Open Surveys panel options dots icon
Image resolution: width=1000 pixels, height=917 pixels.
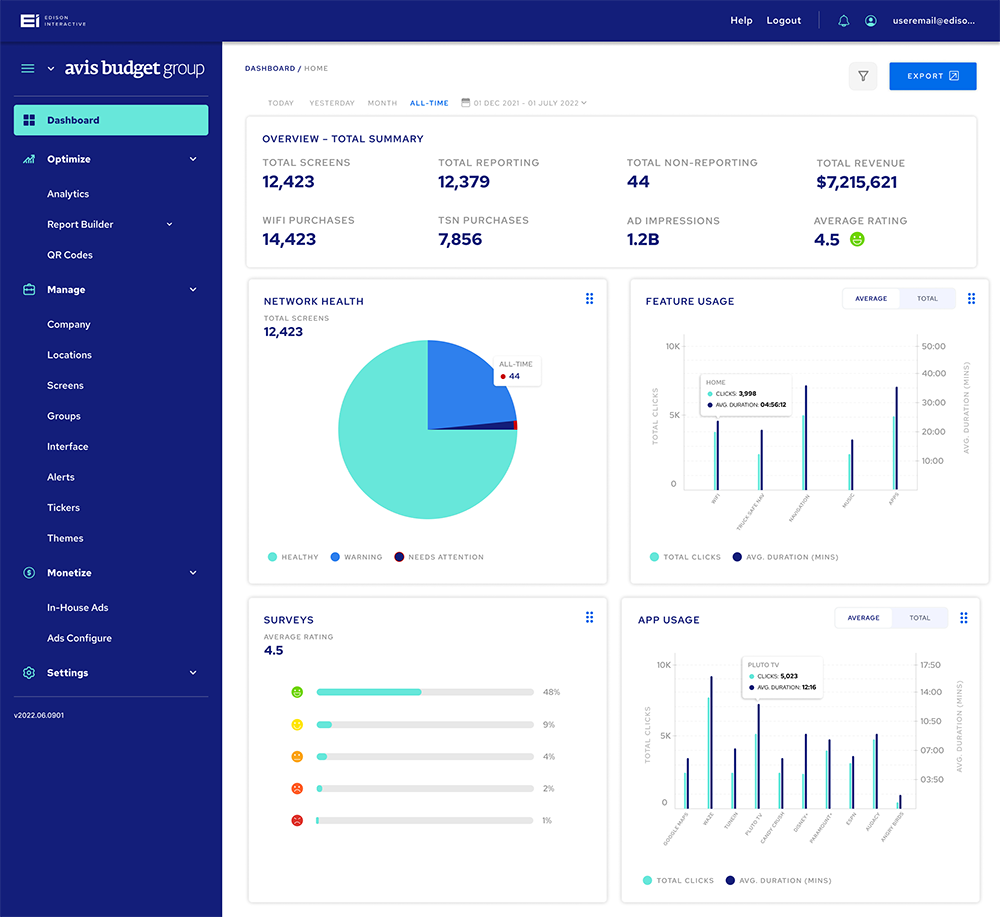coord(589,618)
